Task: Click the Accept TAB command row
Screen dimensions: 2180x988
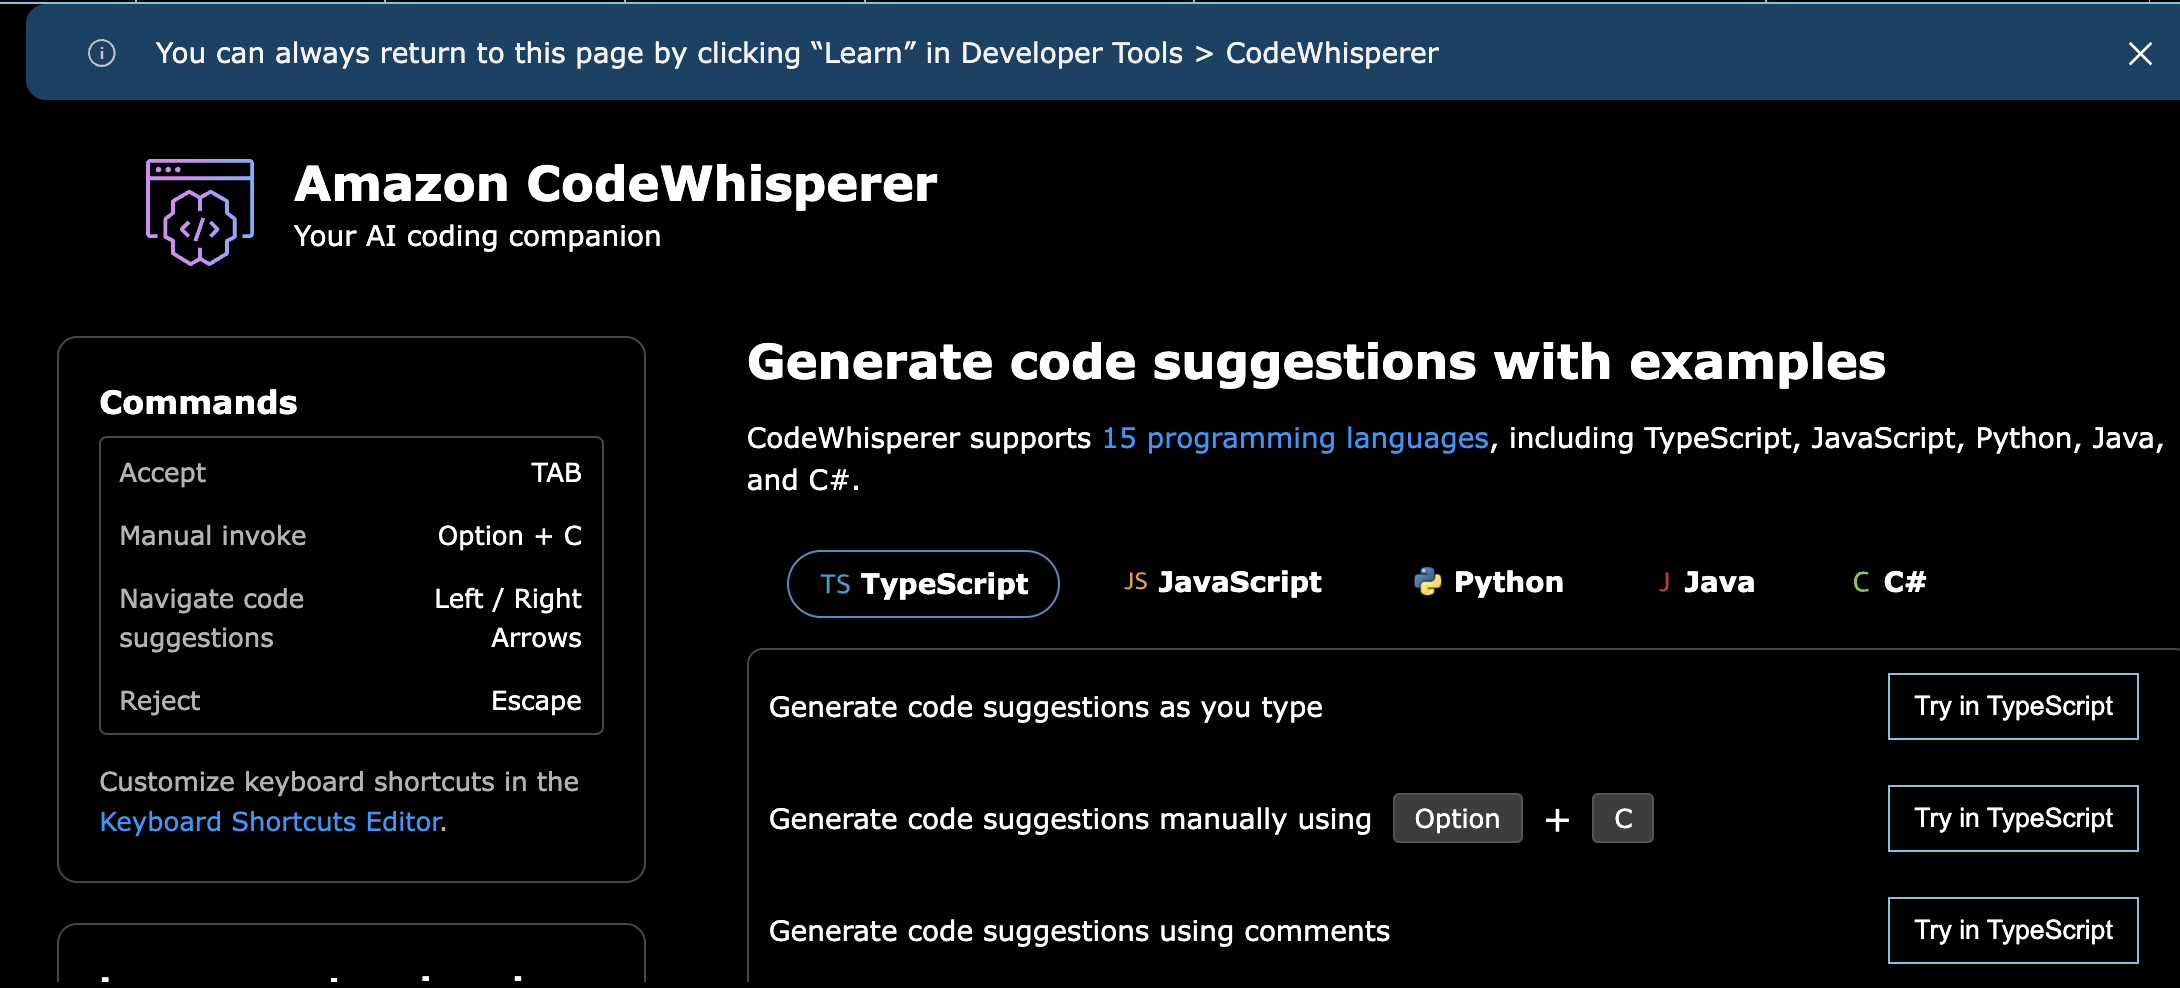Action: [350, 473]
